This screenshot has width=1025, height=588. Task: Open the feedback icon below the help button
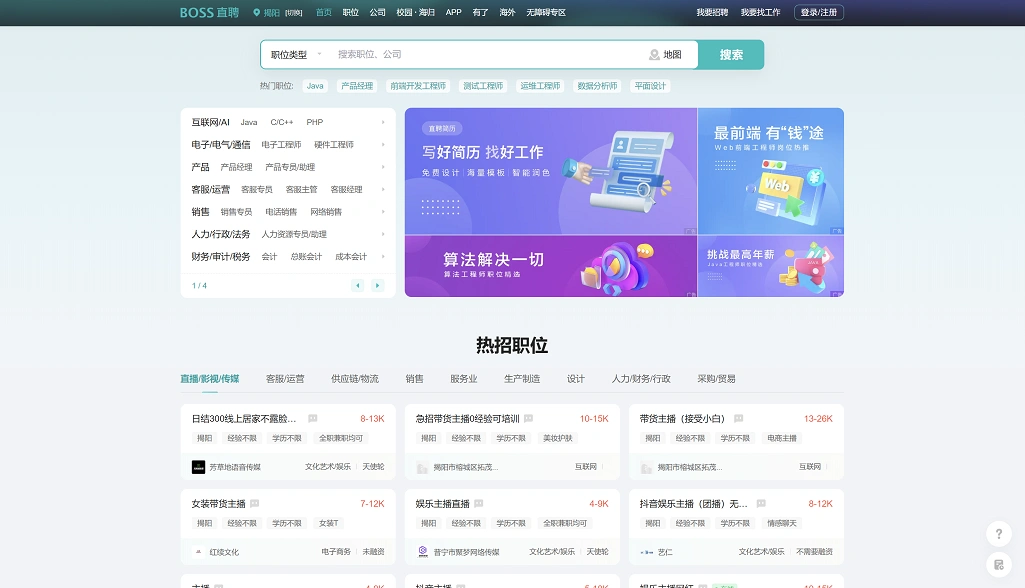pyautogui.click(x=996, y=564)
